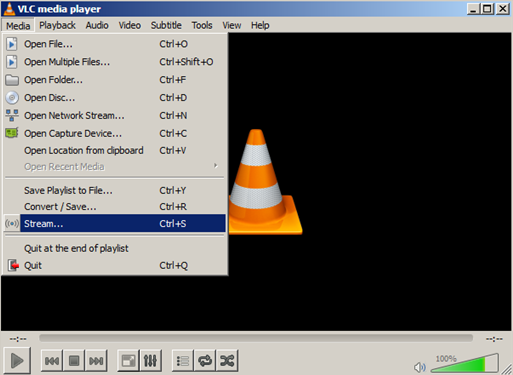Click the Open Multiple Files icon

[12, 62]
